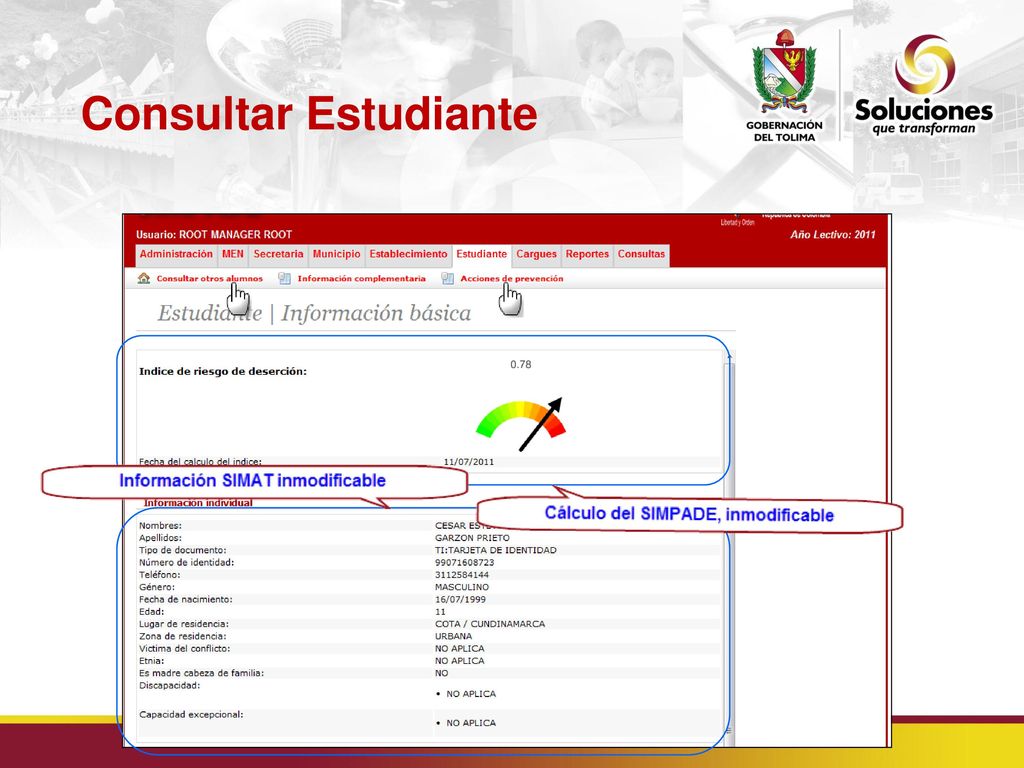Image resolution: width=1024 pixels, height=768 pixels.
Task: Click TI:TARJETA DE IDENTIDAD value
Action: [496, 551]
